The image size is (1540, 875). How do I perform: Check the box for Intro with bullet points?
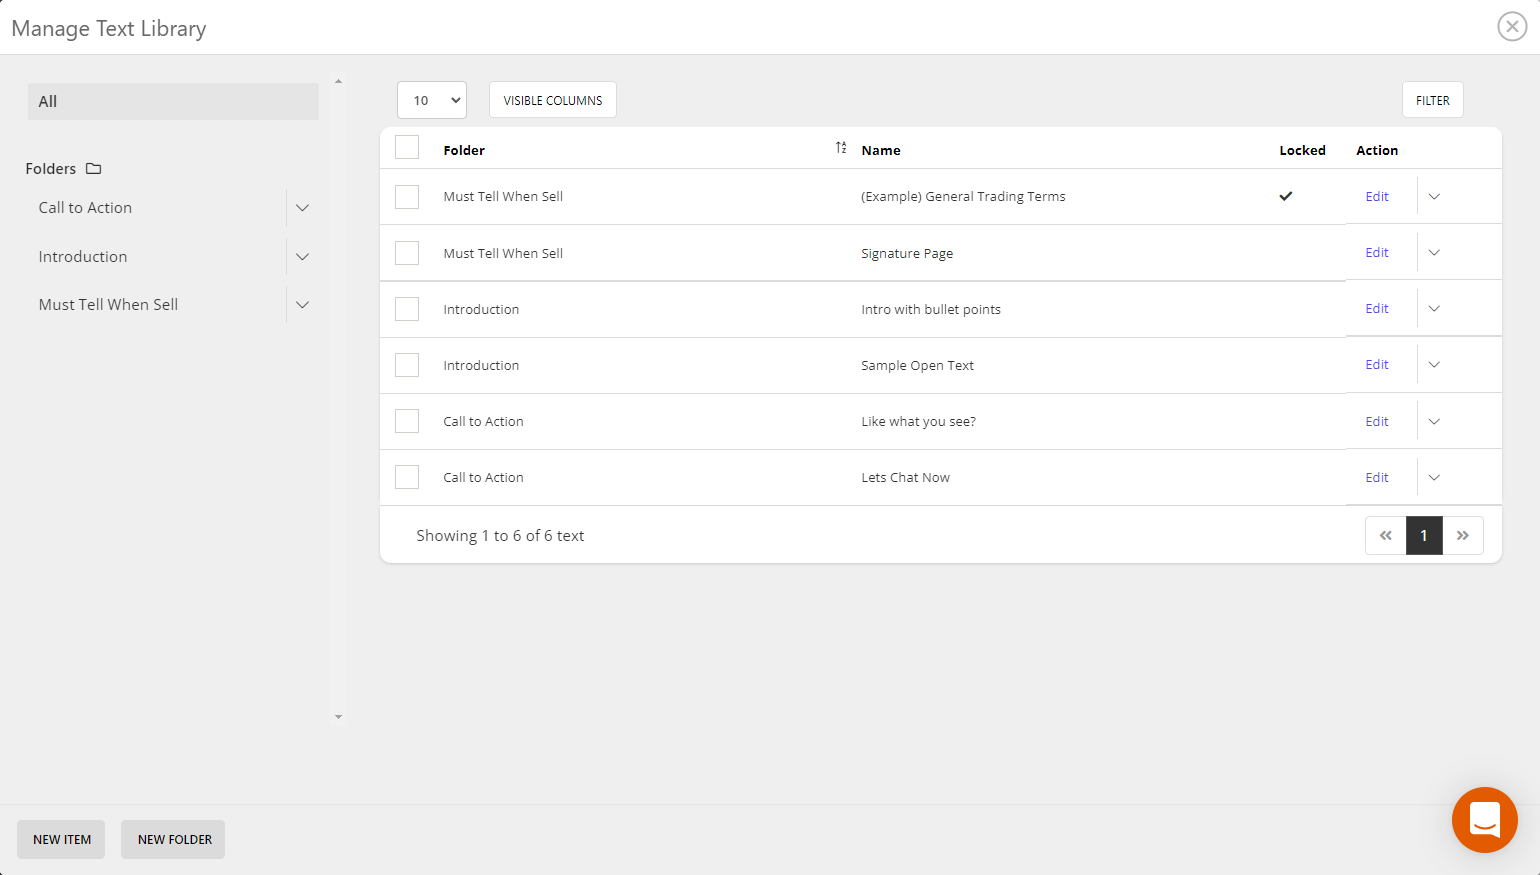click(x=407, y=309)
